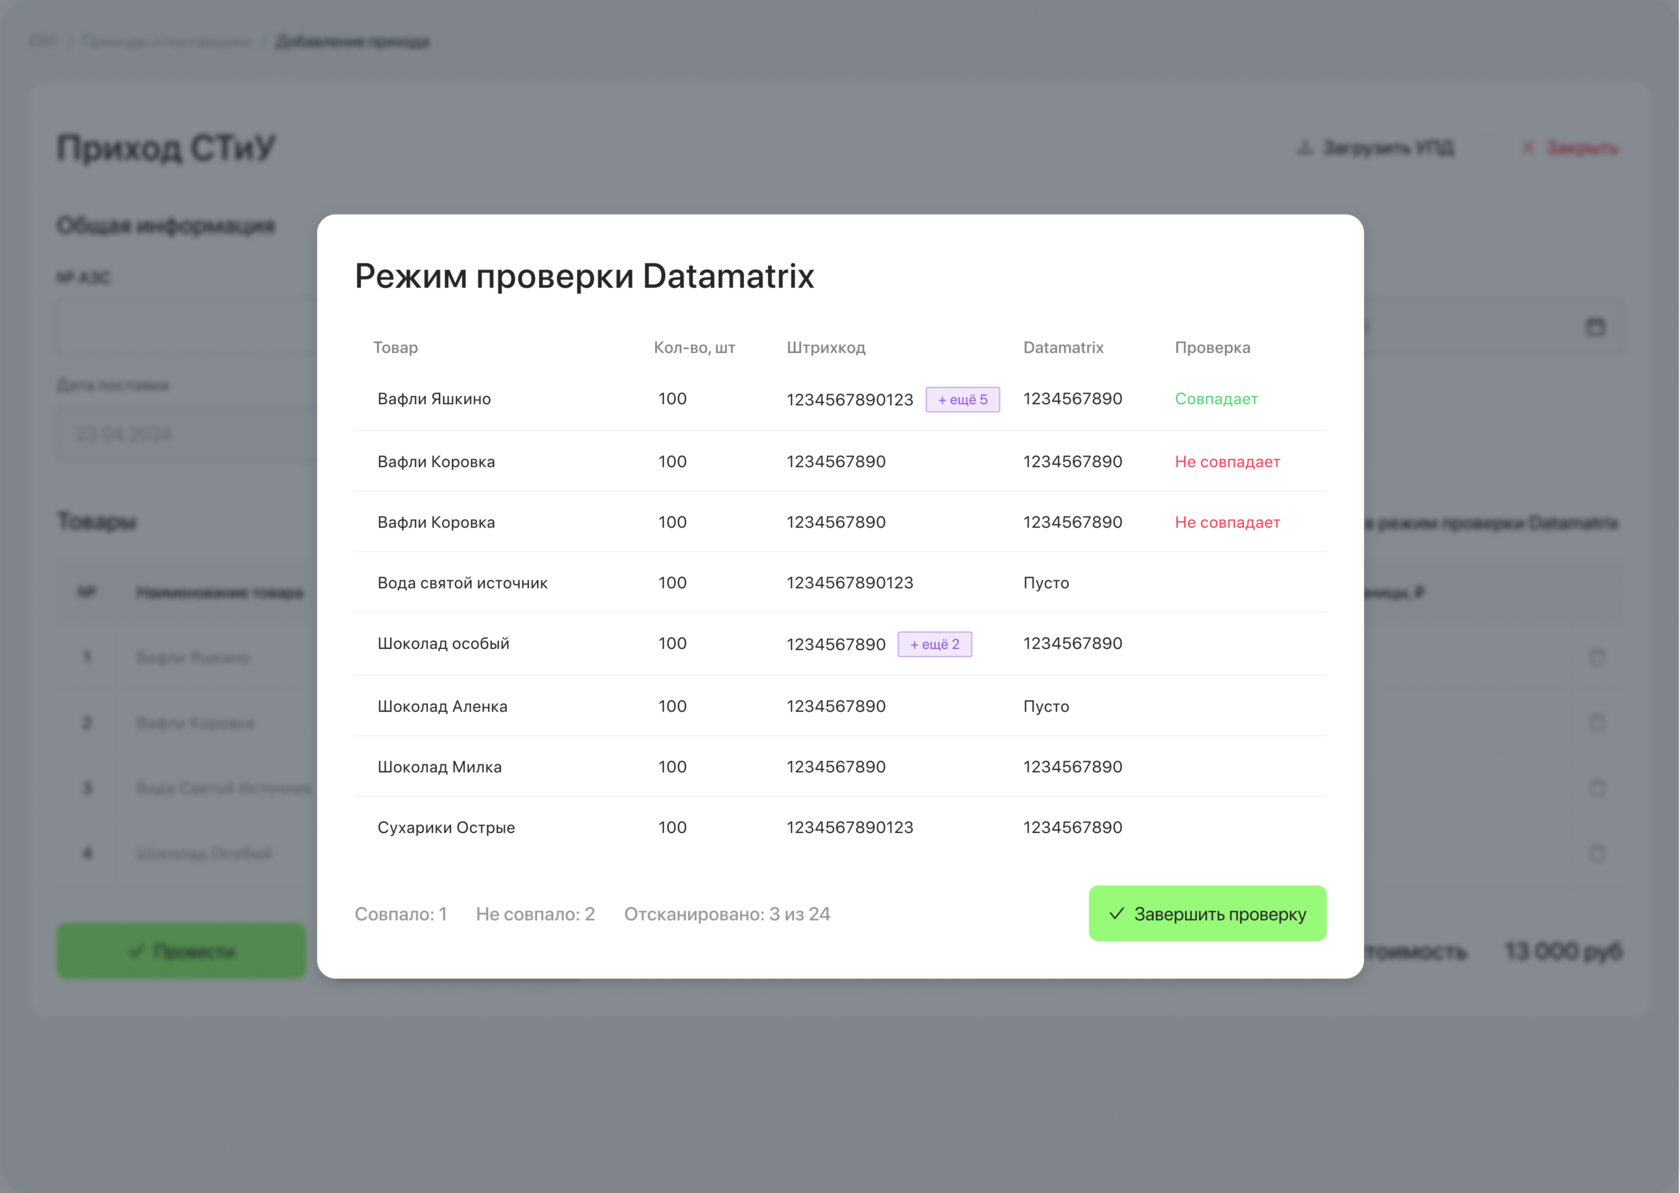This screenshot has width=1680, height=1193.
Task: Delete background row 1 via trash icon
Action: pos(1597,657)
